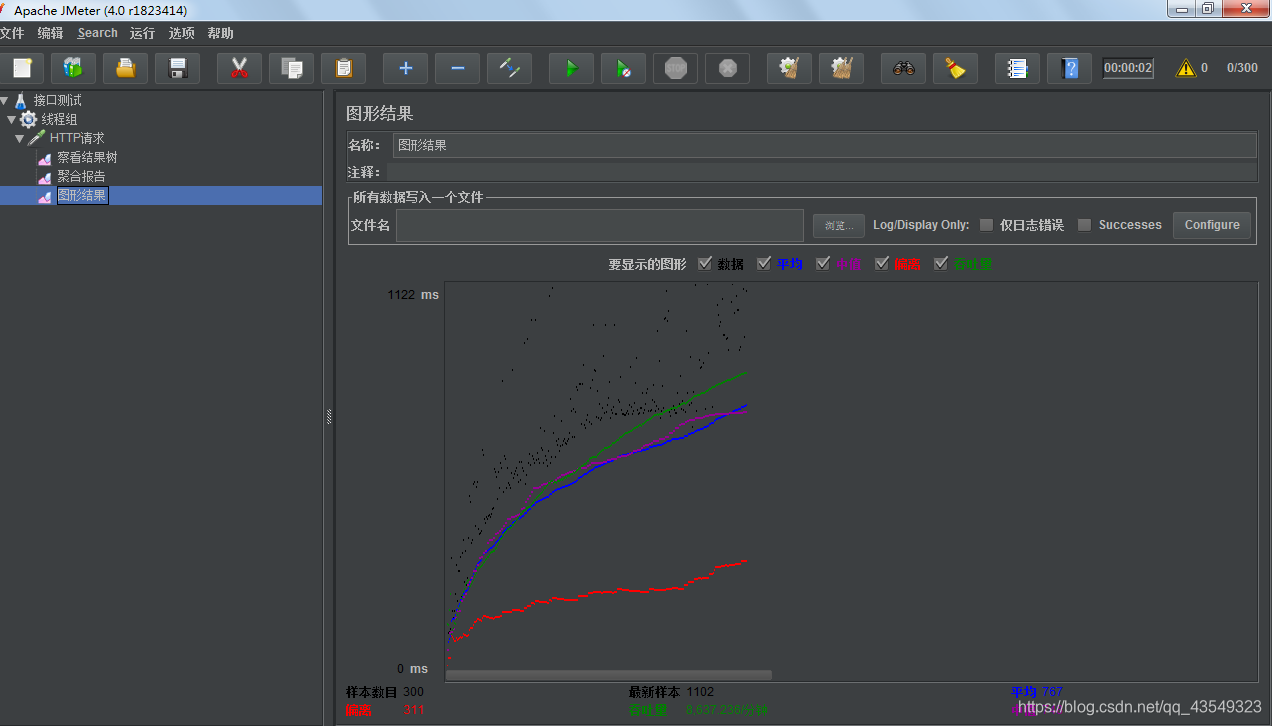Click the Toggle enable/disable icon
This screenshot has width=1272, height=726.
[509, 68]
